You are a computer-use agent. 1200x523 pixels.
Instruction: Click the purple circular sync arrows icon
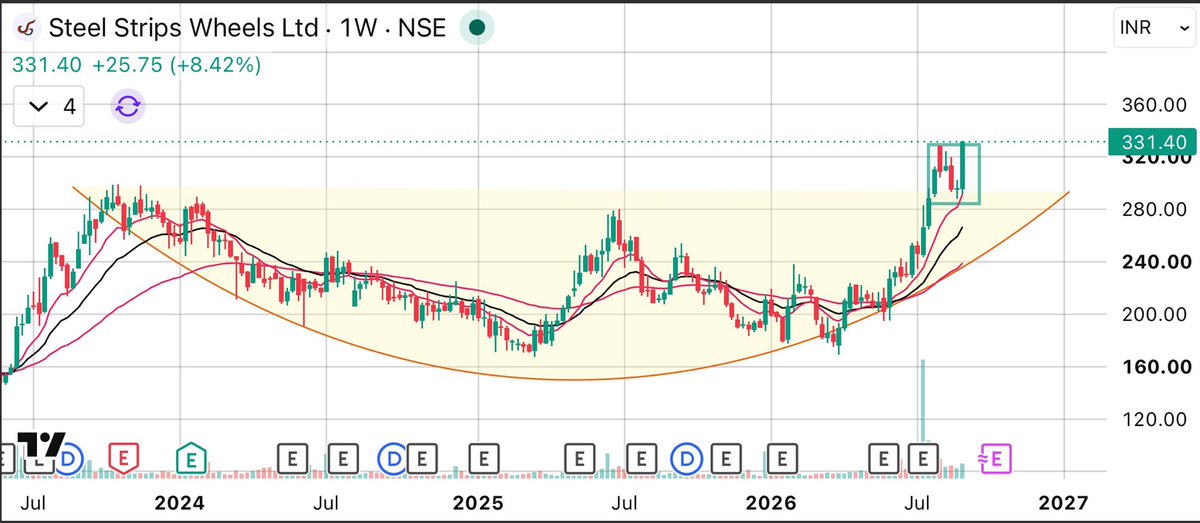[128, 105]
